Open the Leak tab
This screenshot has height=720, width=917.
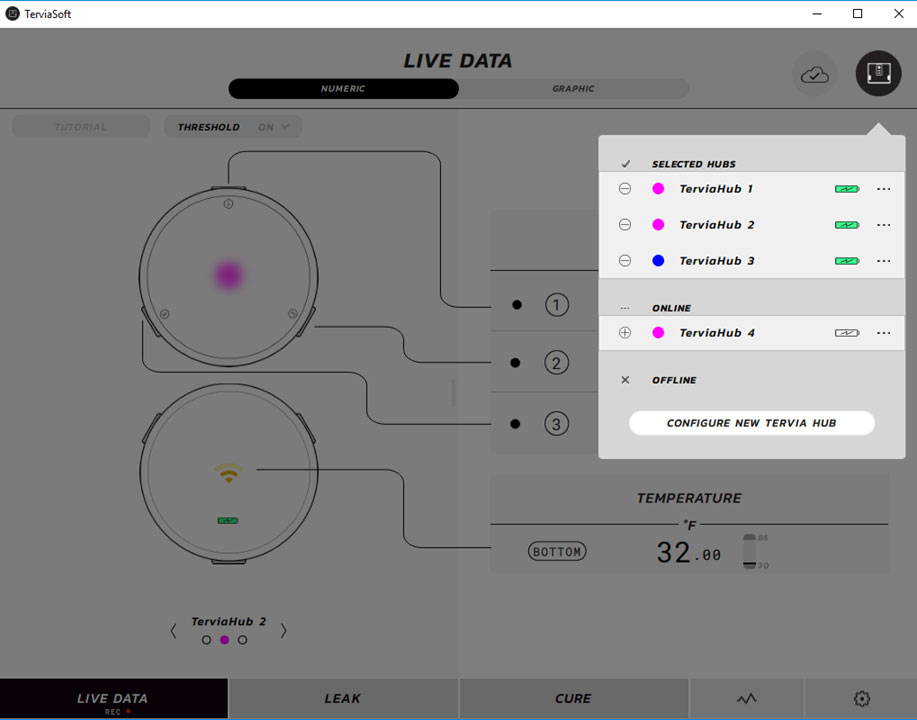343,698
